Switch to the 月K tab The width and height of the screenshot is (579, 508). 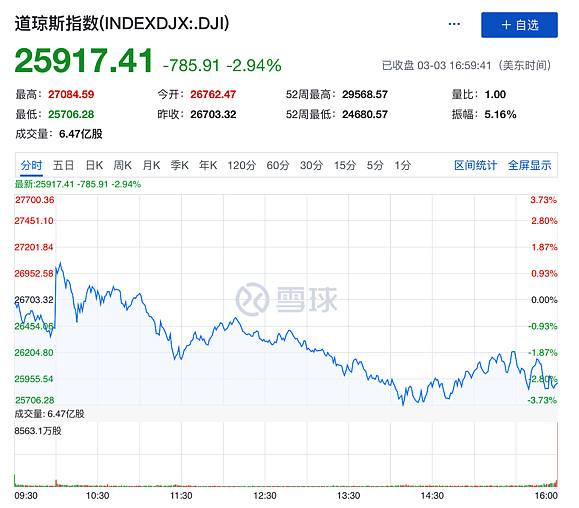pos(151,165)
